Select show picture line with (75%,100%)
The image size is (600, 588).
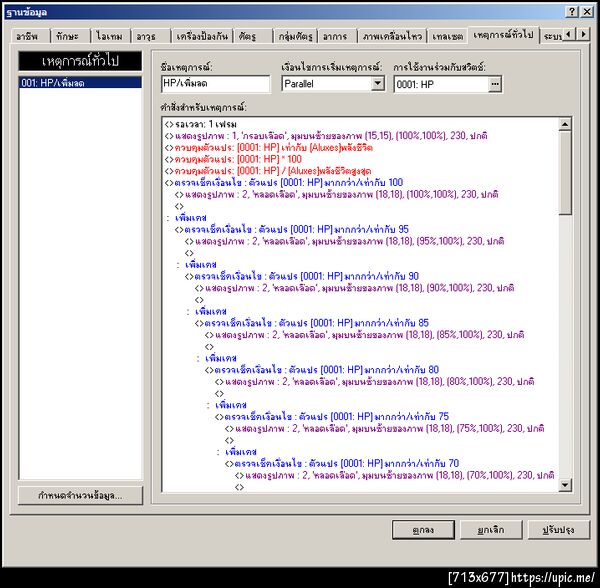click(384, 428)
